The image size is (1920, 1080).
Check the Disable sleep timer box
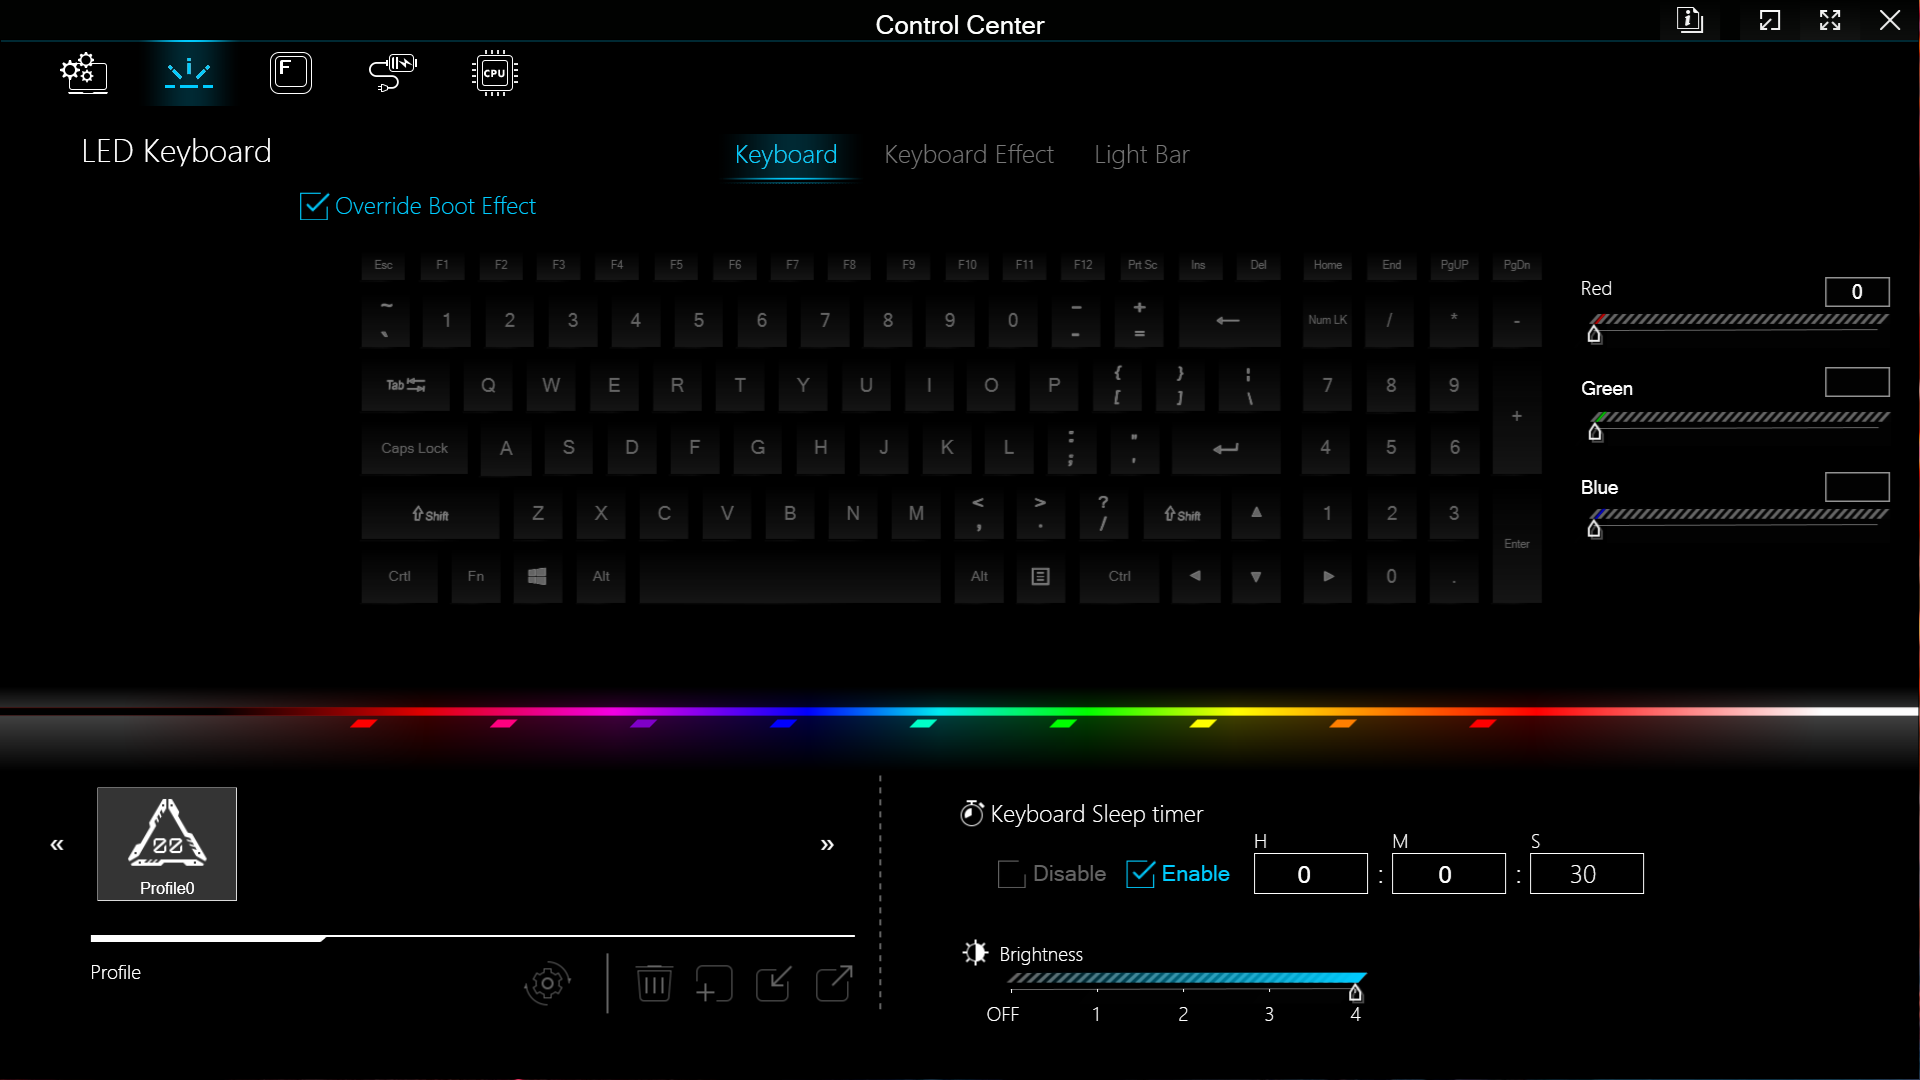point(1011,874)
